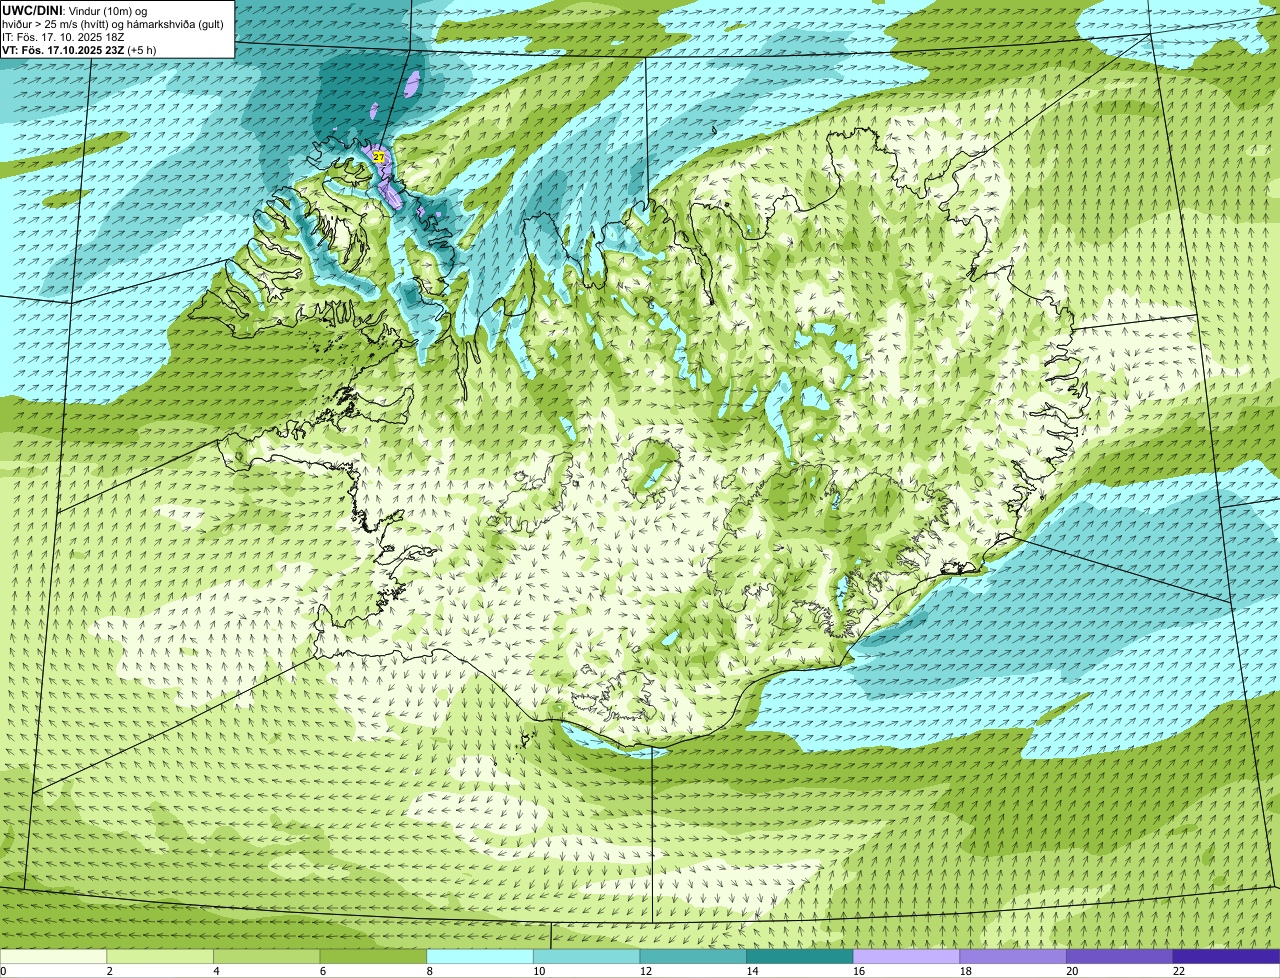The width and height of the screenshot is (1280, 978).
Task: Click the 6–8 m/s olive green legend swatch
Action: pyautogui.click(x=373, y=957)
